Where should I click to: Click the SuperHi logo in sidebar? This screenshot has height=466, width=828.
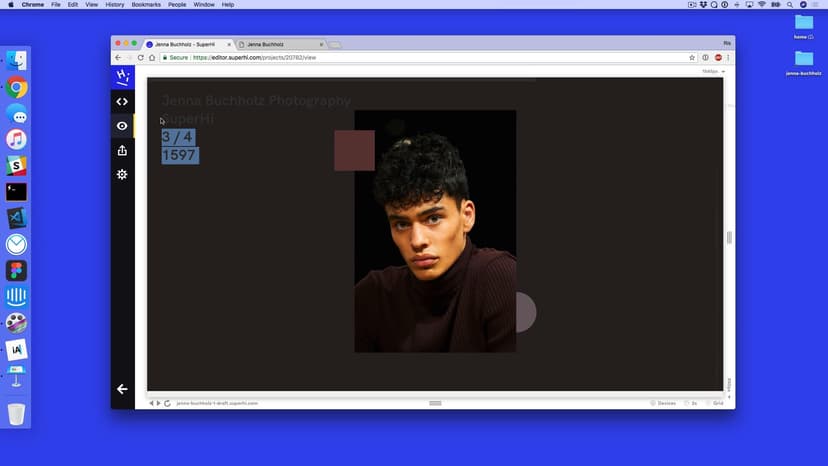(x=122, y=77)
